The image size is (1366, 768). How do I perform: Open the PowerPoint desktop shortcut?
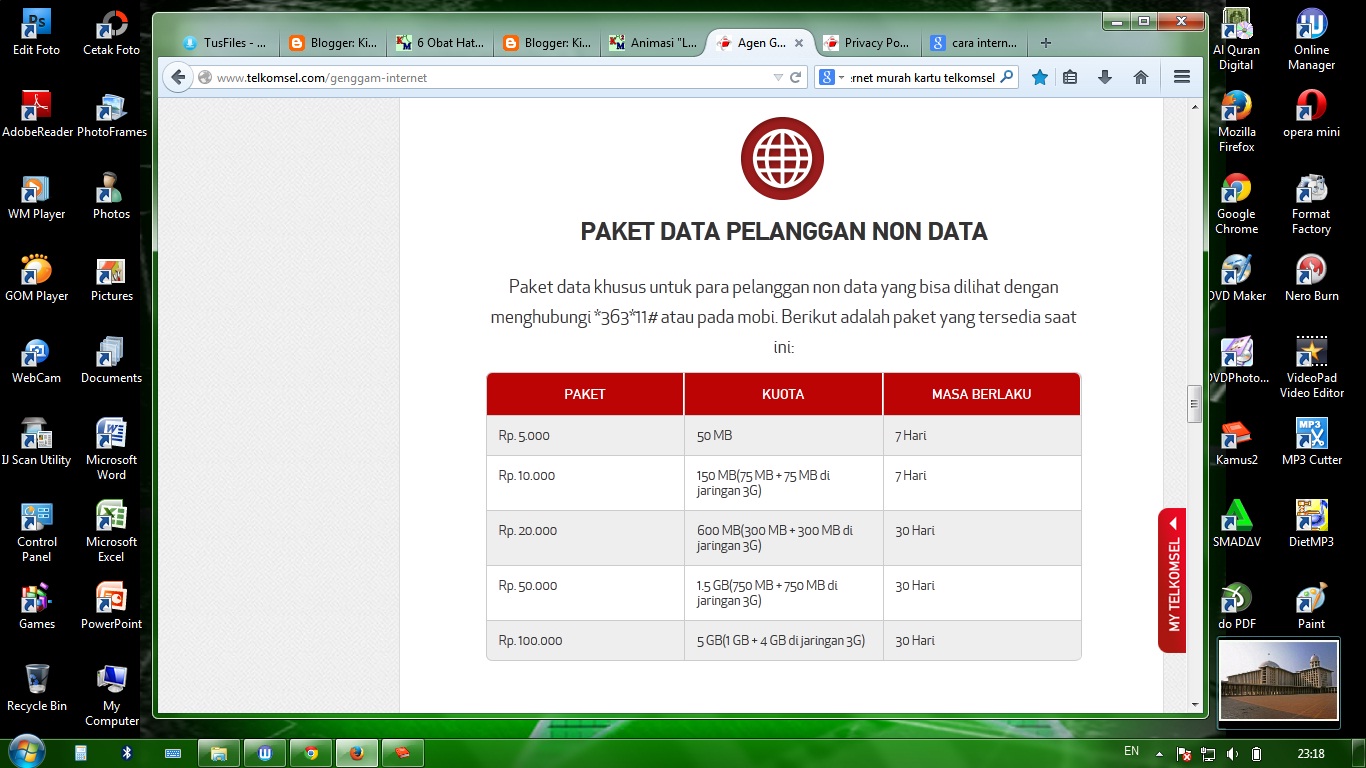coord(112,606)
